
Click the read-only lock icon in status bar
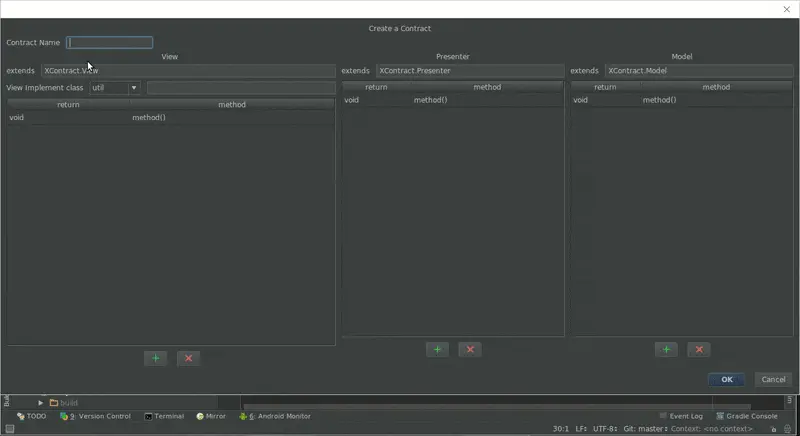click(x=773, y=429)
